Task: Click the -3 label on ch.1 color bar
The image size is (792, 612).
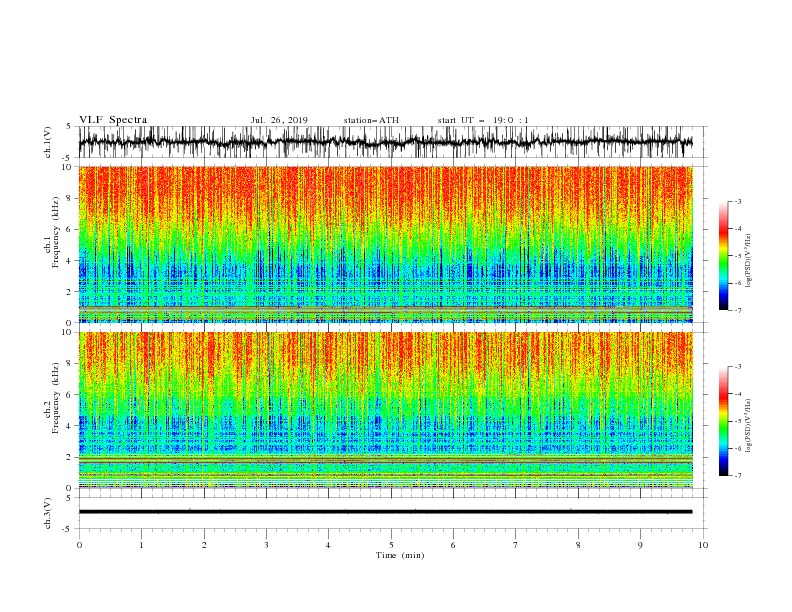Action: tap(737, 201)
